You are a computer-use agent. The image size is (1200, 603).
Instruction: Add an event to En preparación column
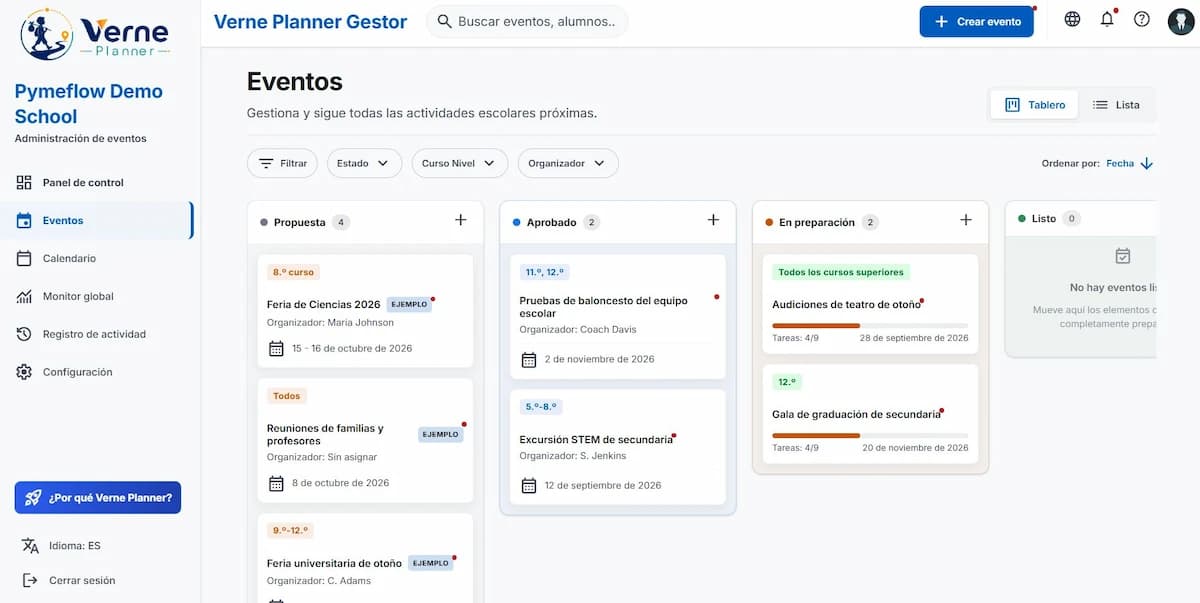click(966, 220)
